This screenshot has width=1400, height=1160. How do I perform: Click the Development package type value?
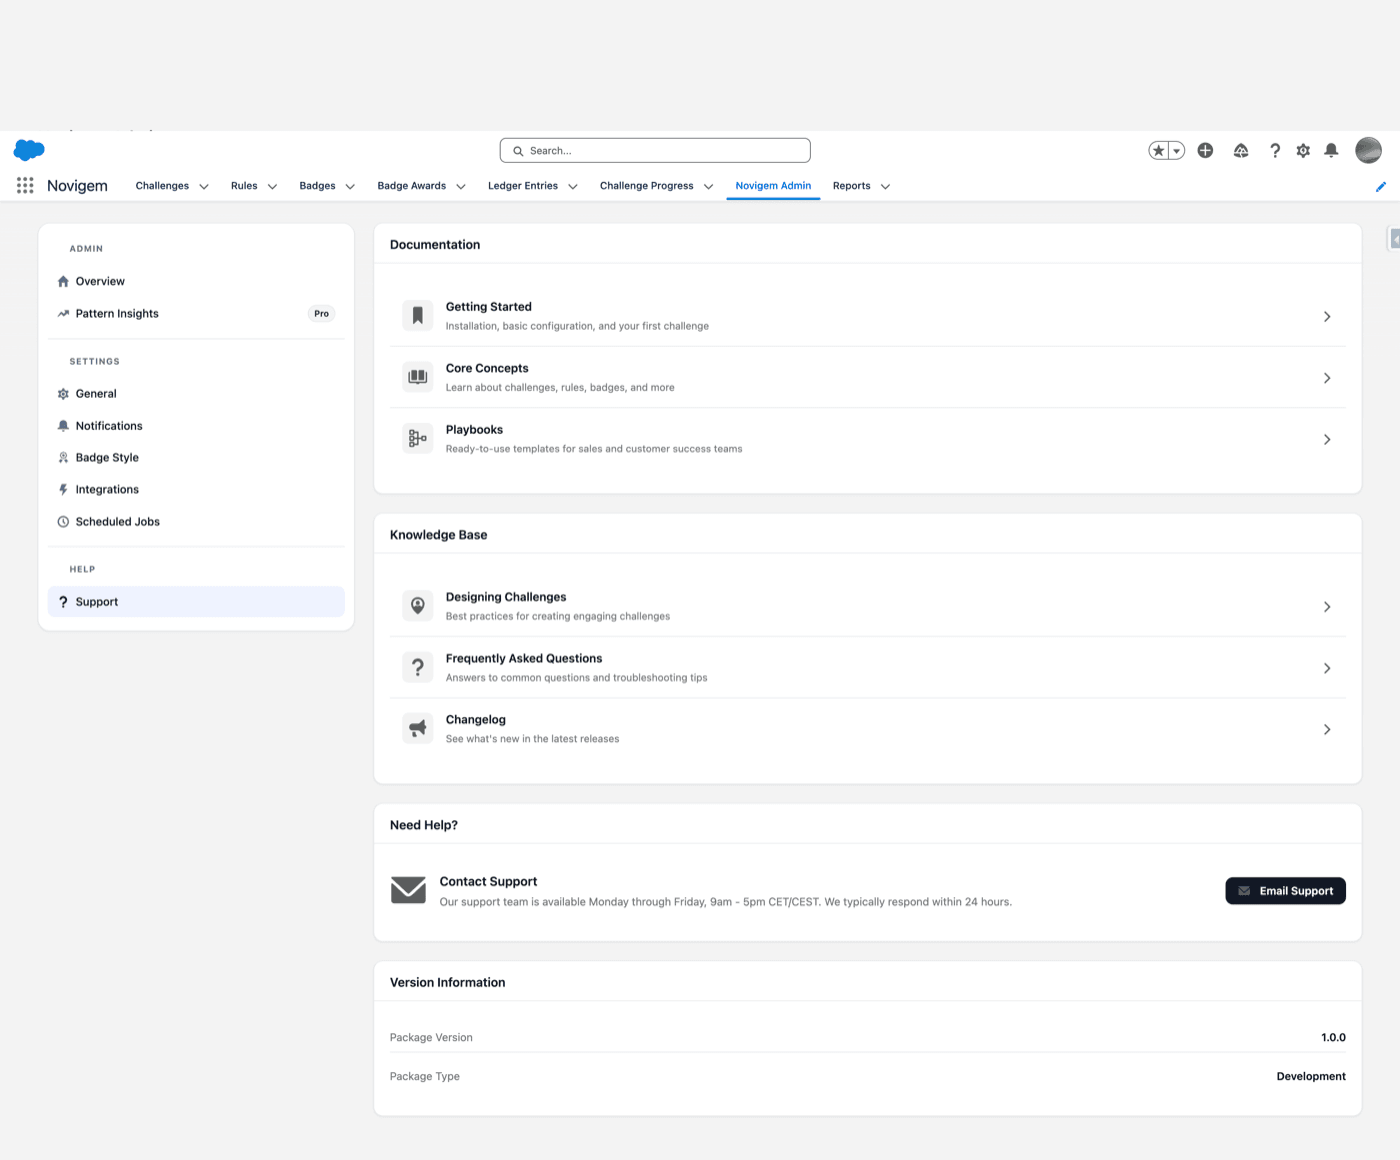click(1311, 1077)
